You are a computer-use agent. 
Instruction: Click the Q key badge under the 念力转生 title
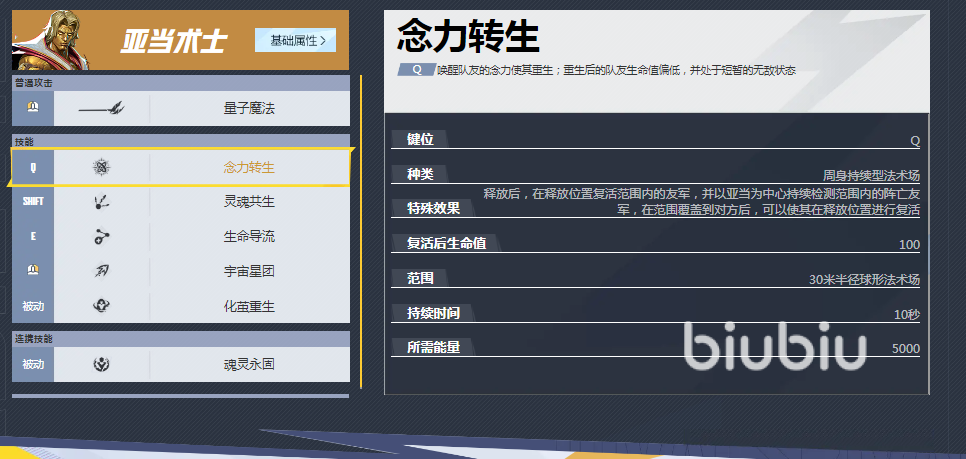(415, 70)
